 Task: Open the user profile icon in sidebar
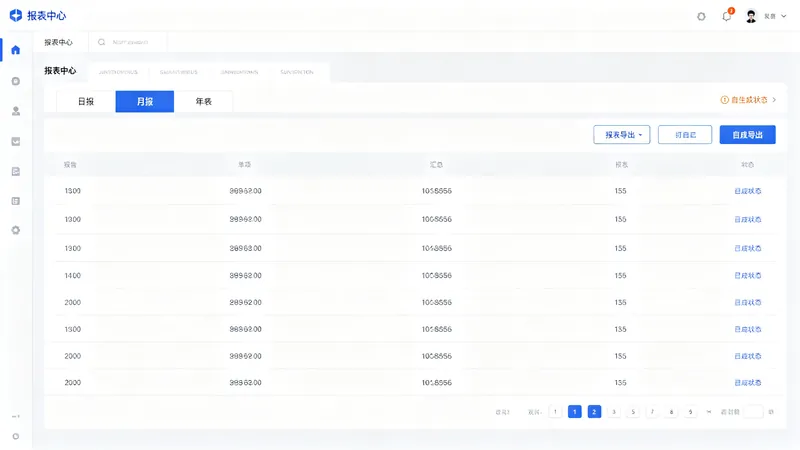[x=16, y=111]
